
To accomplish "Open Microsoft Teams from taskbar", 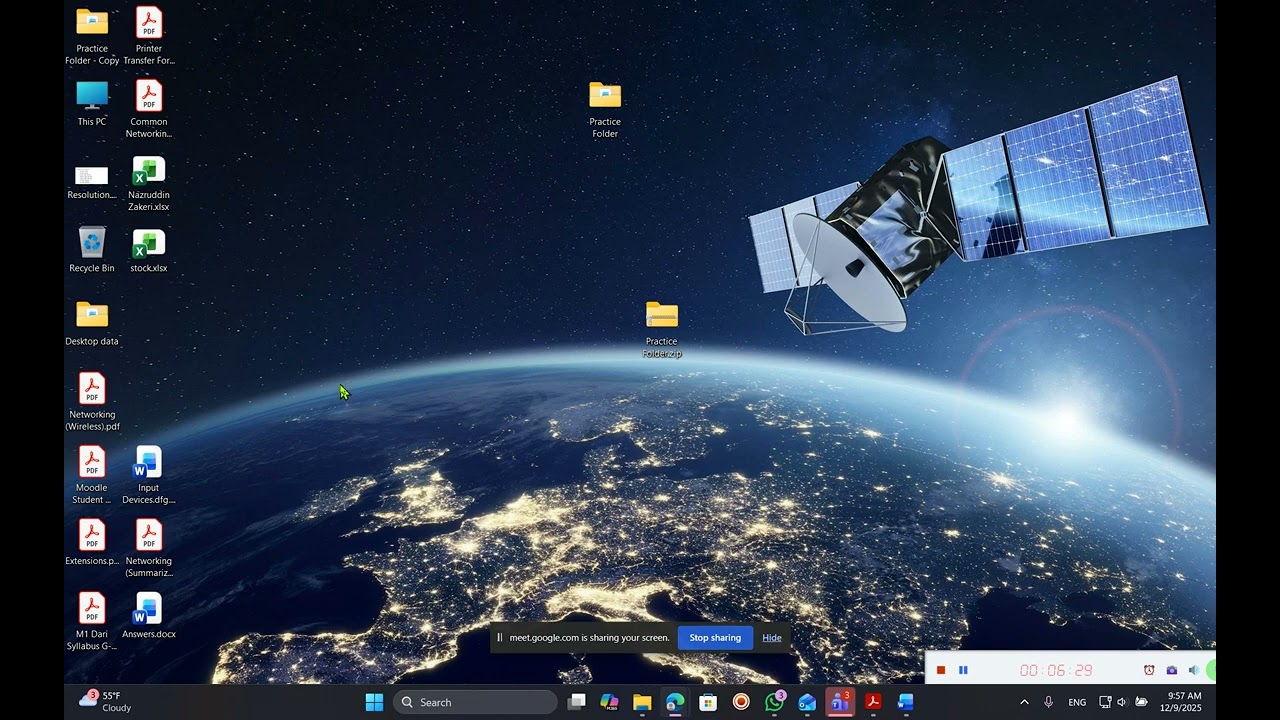I will tap(840, 702).
